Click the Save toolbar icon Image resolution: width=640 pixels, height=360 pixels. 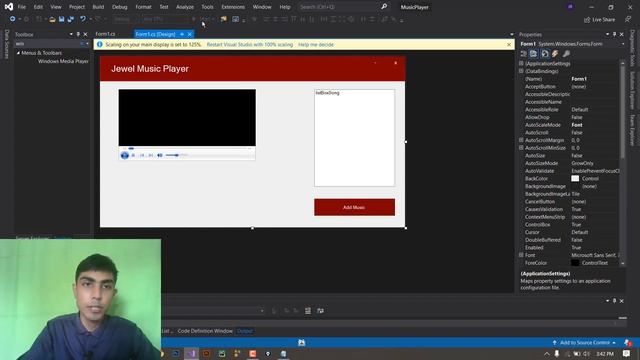click(62, 19)
